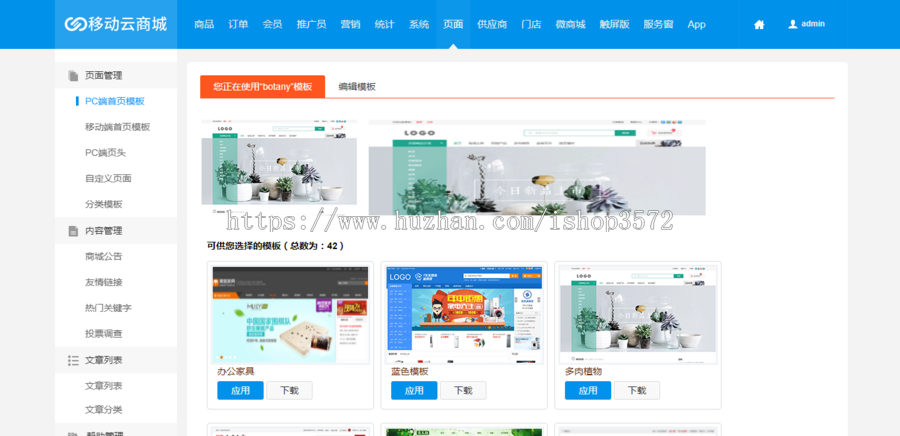Screen dimensions: 900x436
Task: Expand the 页面管理 section header
Action: 116,75
